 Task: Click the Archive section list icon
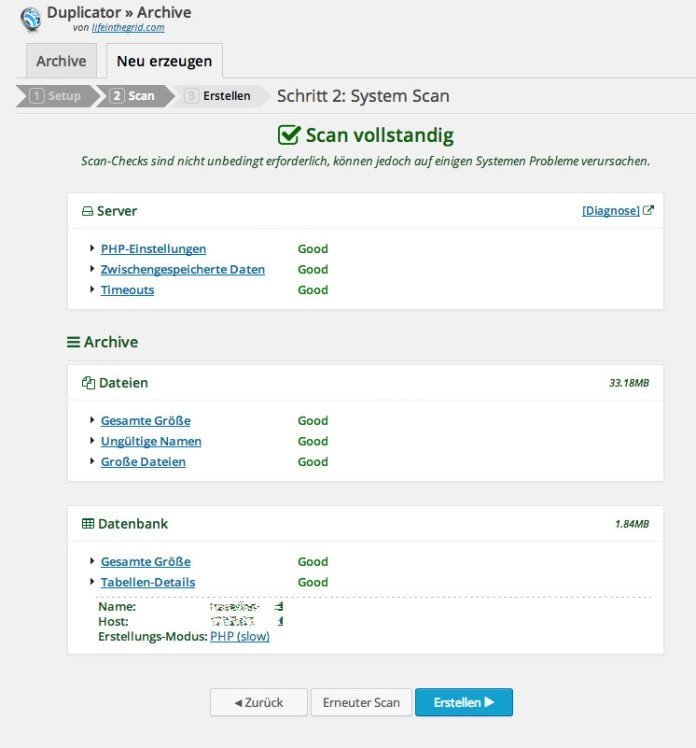(x=73, y=342)
